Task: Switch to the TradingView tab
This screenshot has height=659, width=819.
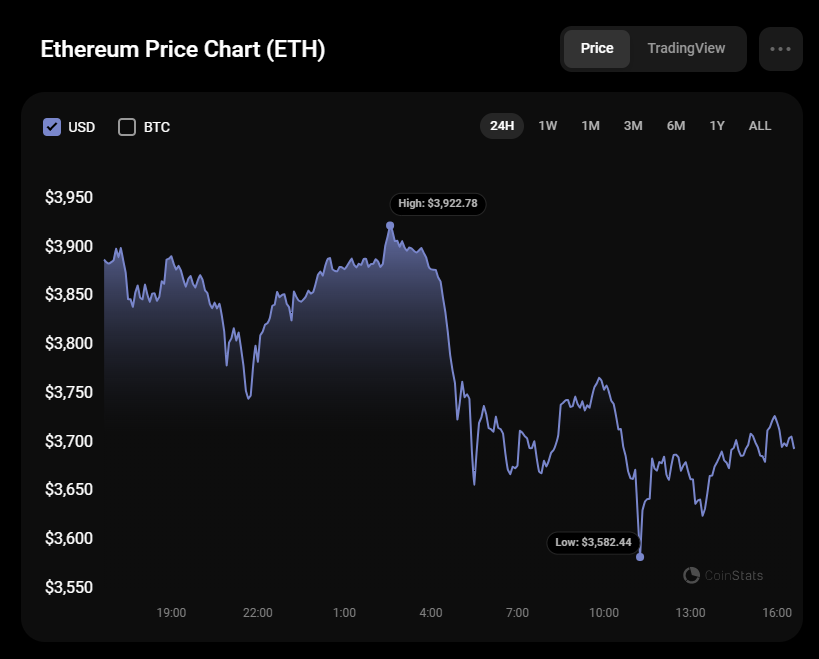Action: tap(686, 48)
